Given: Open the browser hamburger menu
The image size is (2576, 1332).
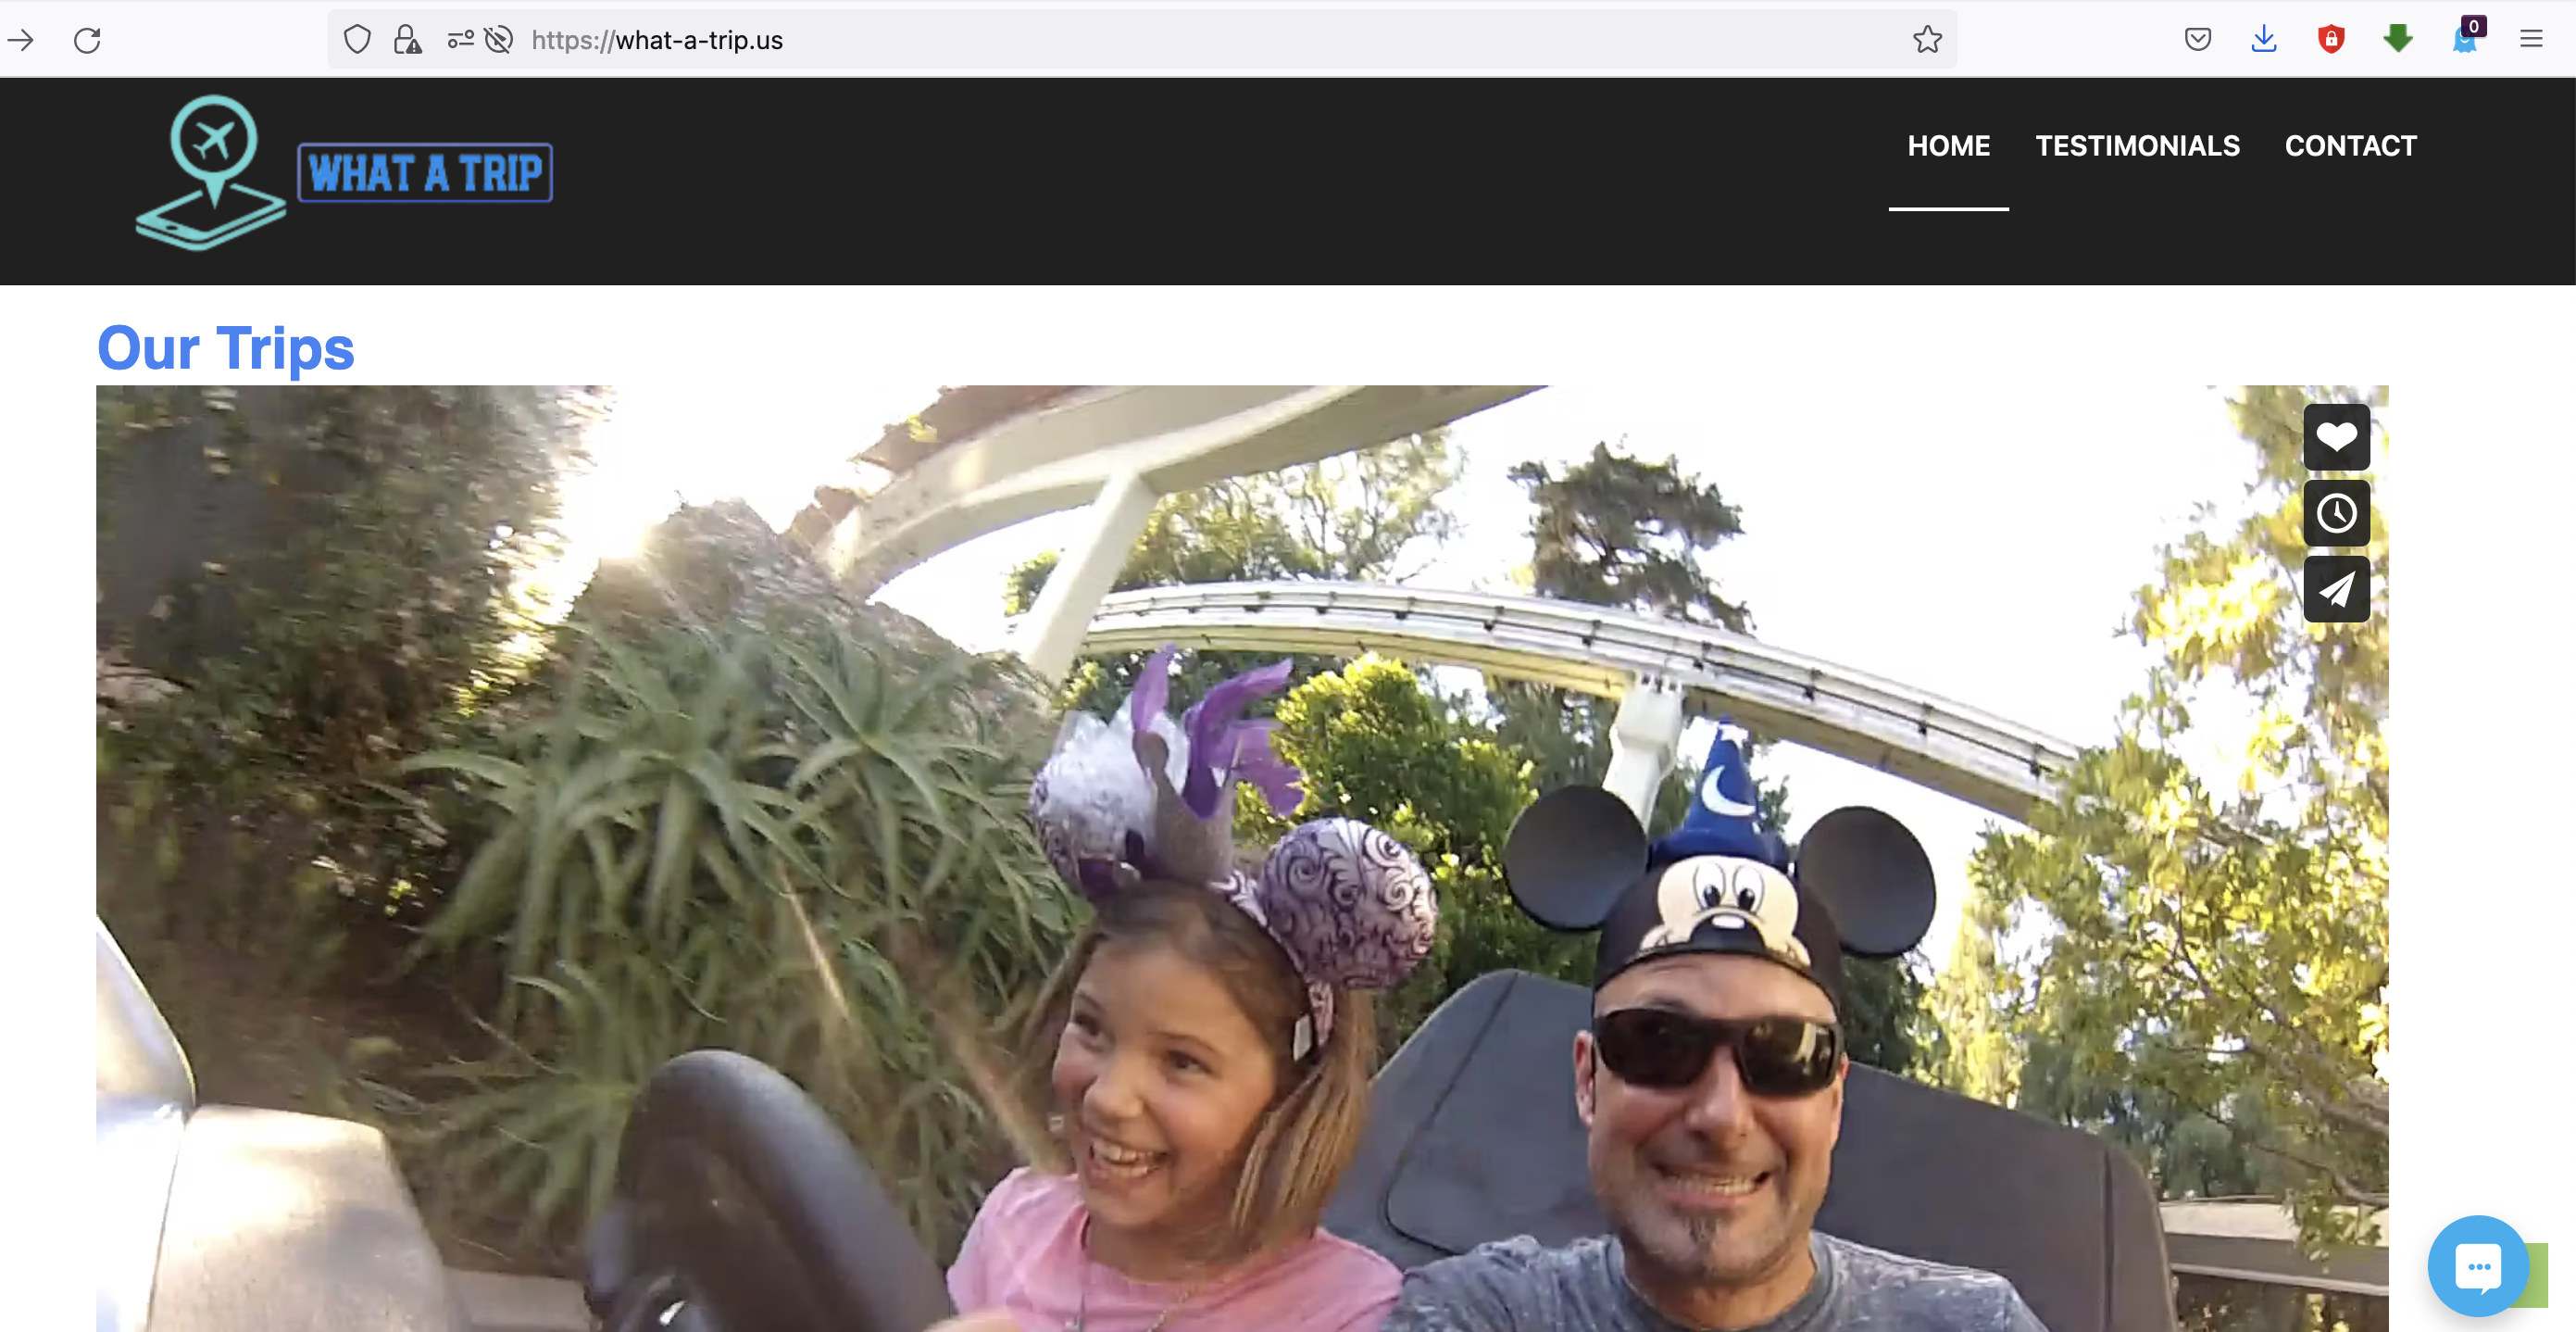Looking at the screenshot, I should [x=2531, y=40].
